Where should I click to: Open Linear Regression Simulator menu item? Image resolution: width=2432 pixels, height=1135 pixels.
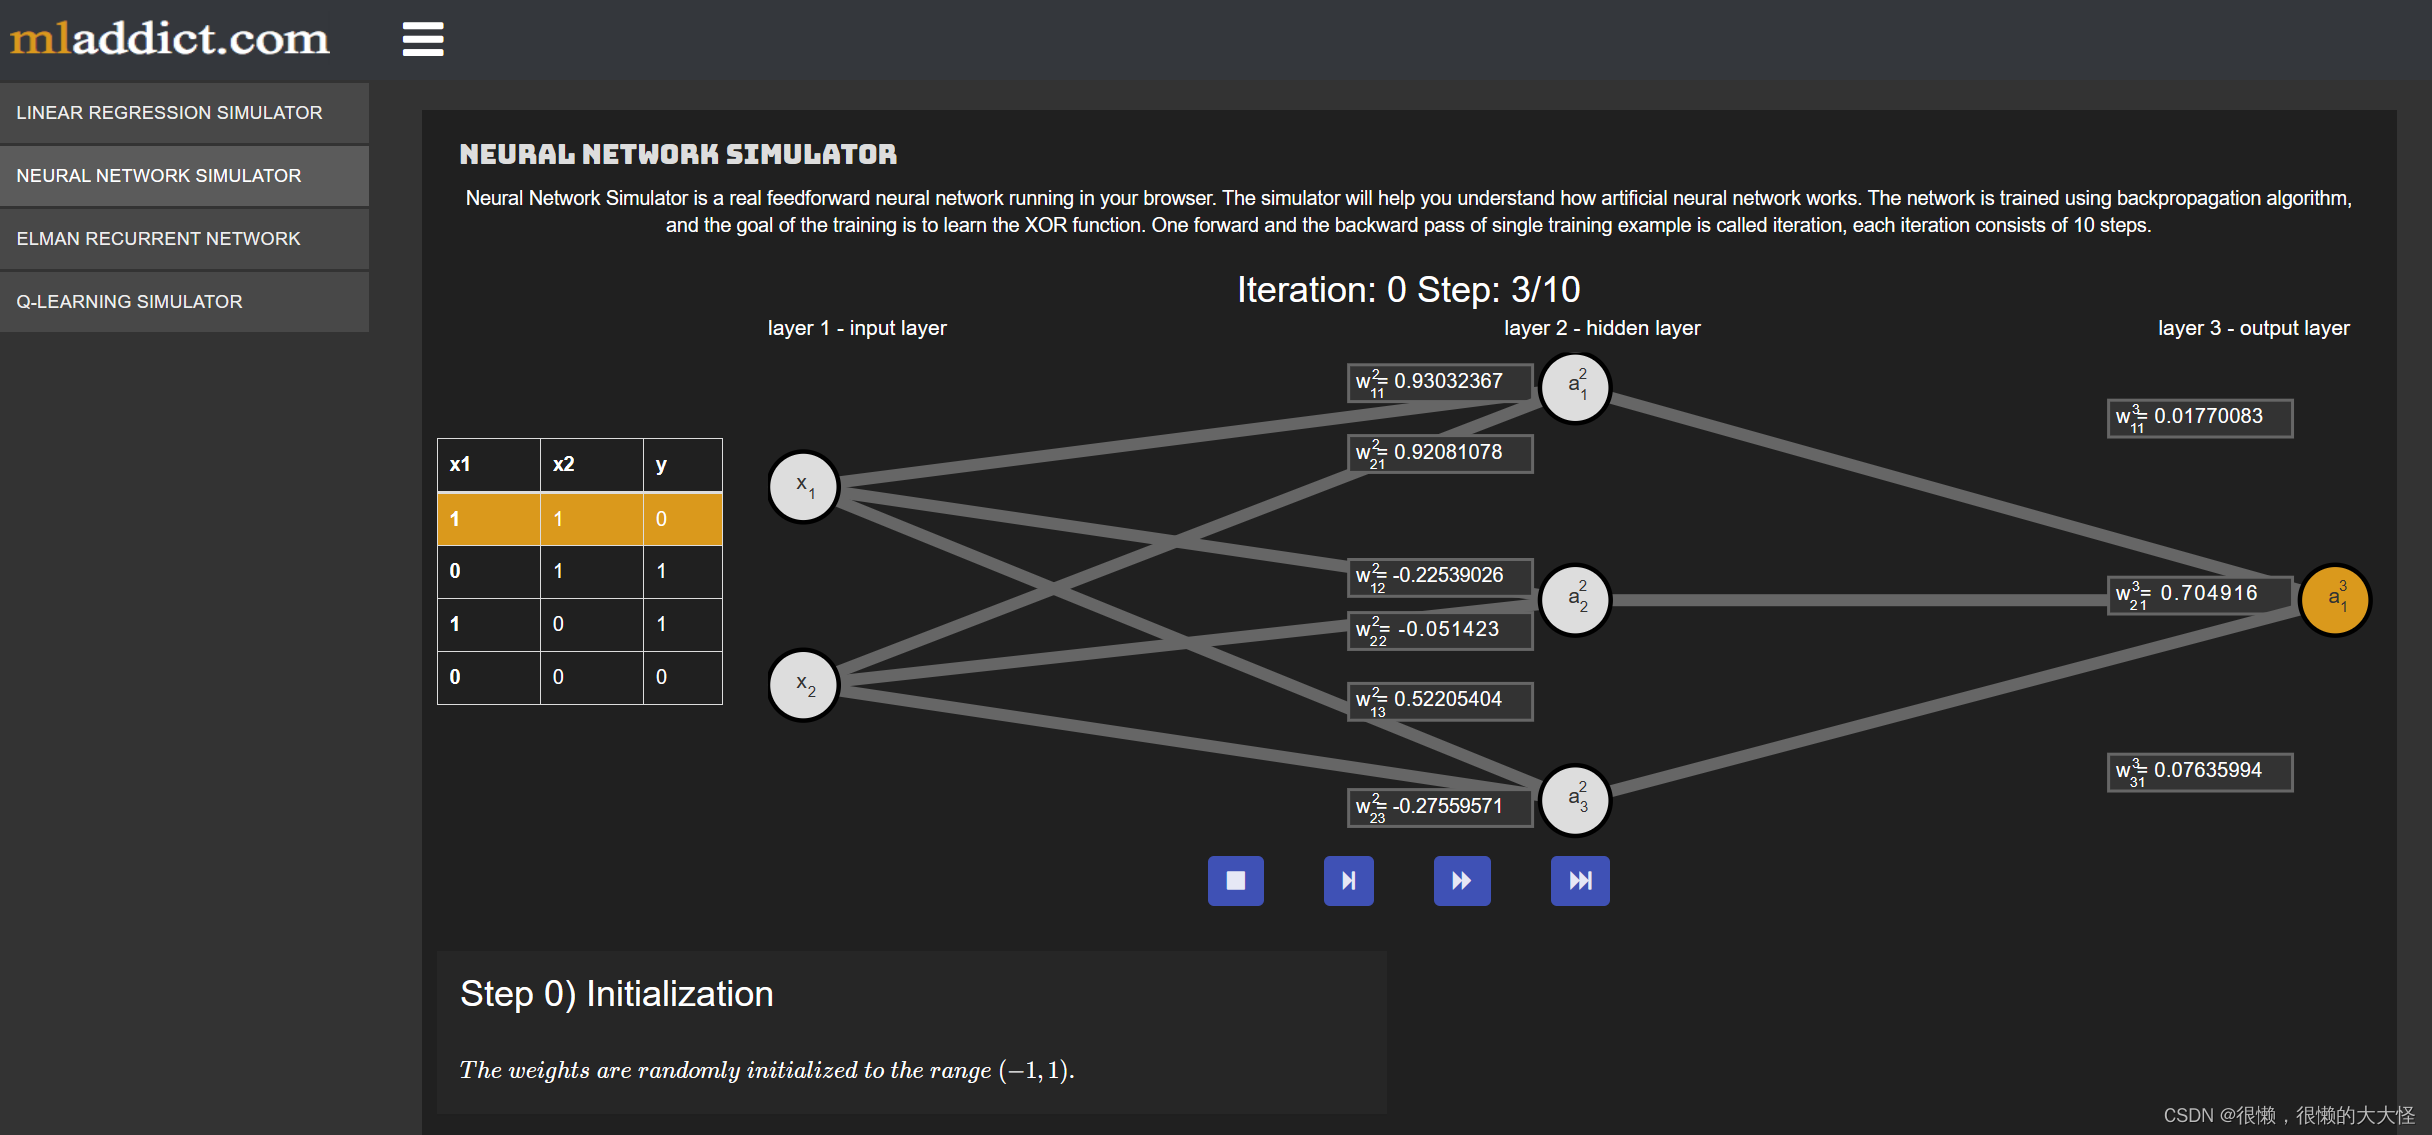click(x=169, y=113)
